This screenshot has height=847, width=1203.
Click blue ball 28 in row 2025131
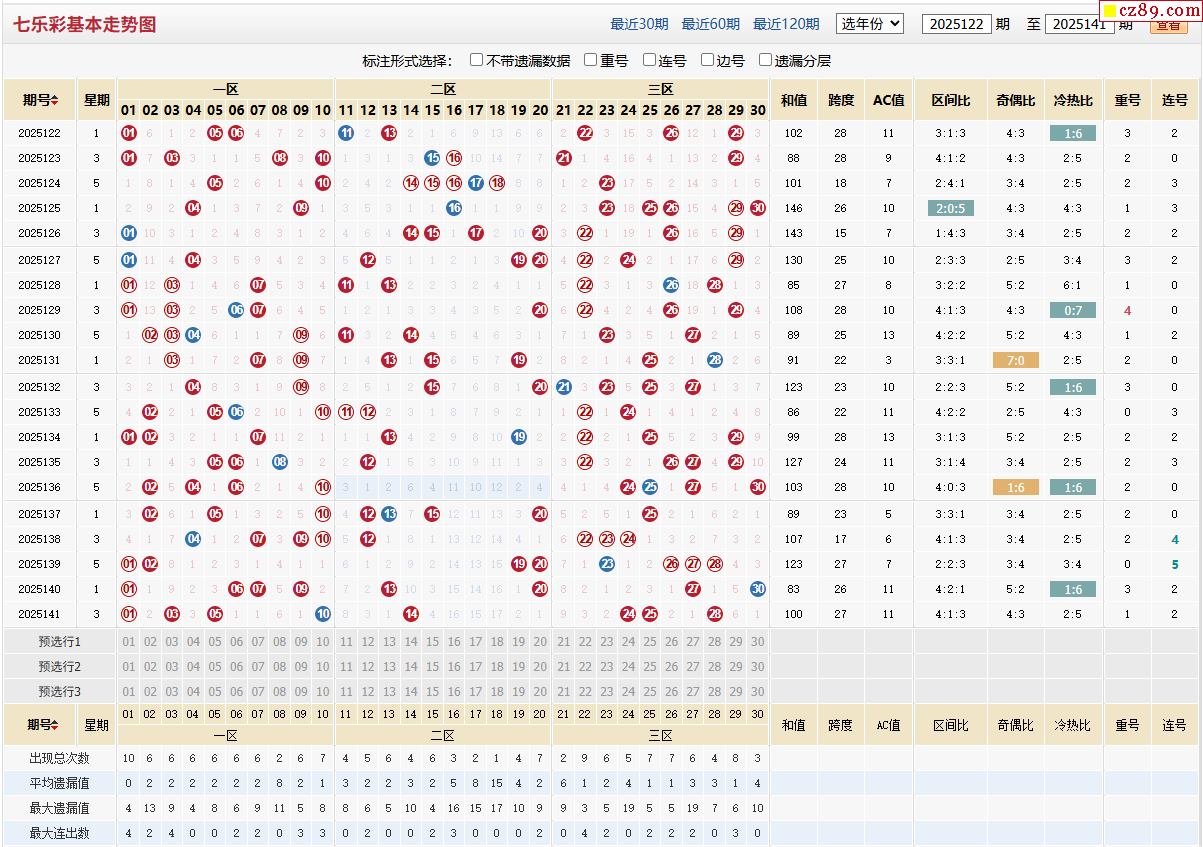point(715,360)
